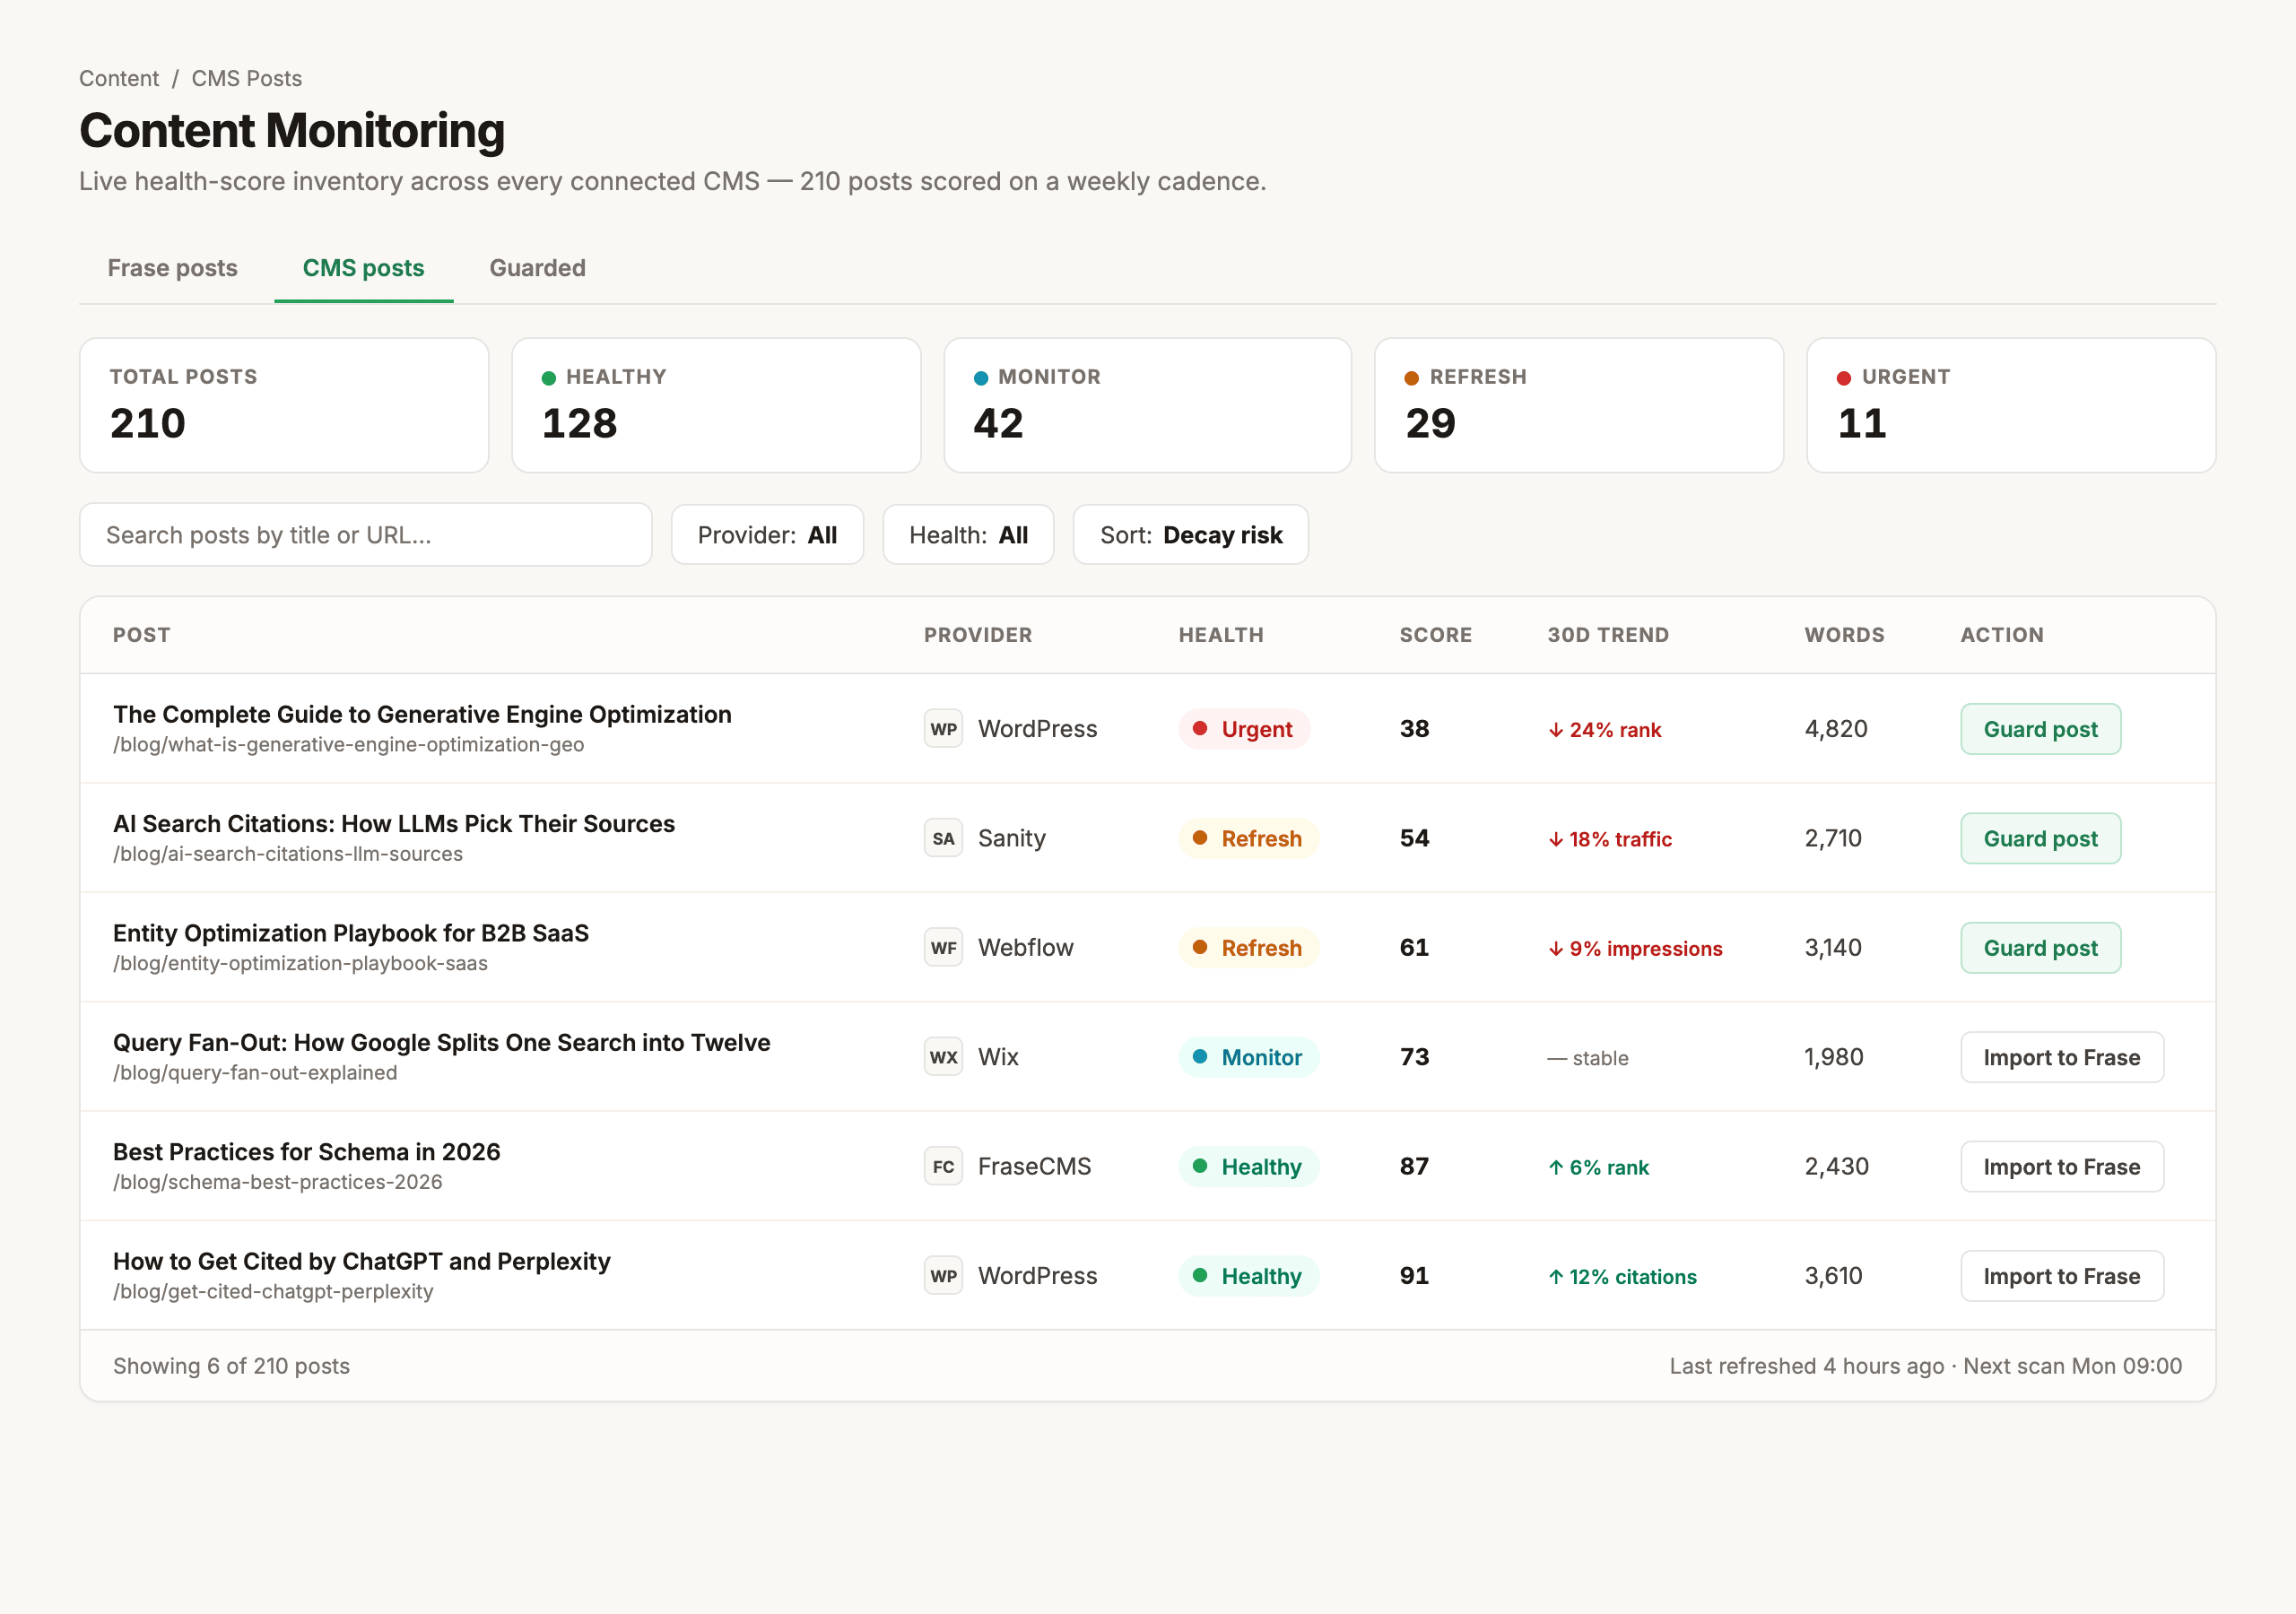Open the Health filter dropdown
Viewport: 2296px width, 1614px height.
click(x=967, y=535)
